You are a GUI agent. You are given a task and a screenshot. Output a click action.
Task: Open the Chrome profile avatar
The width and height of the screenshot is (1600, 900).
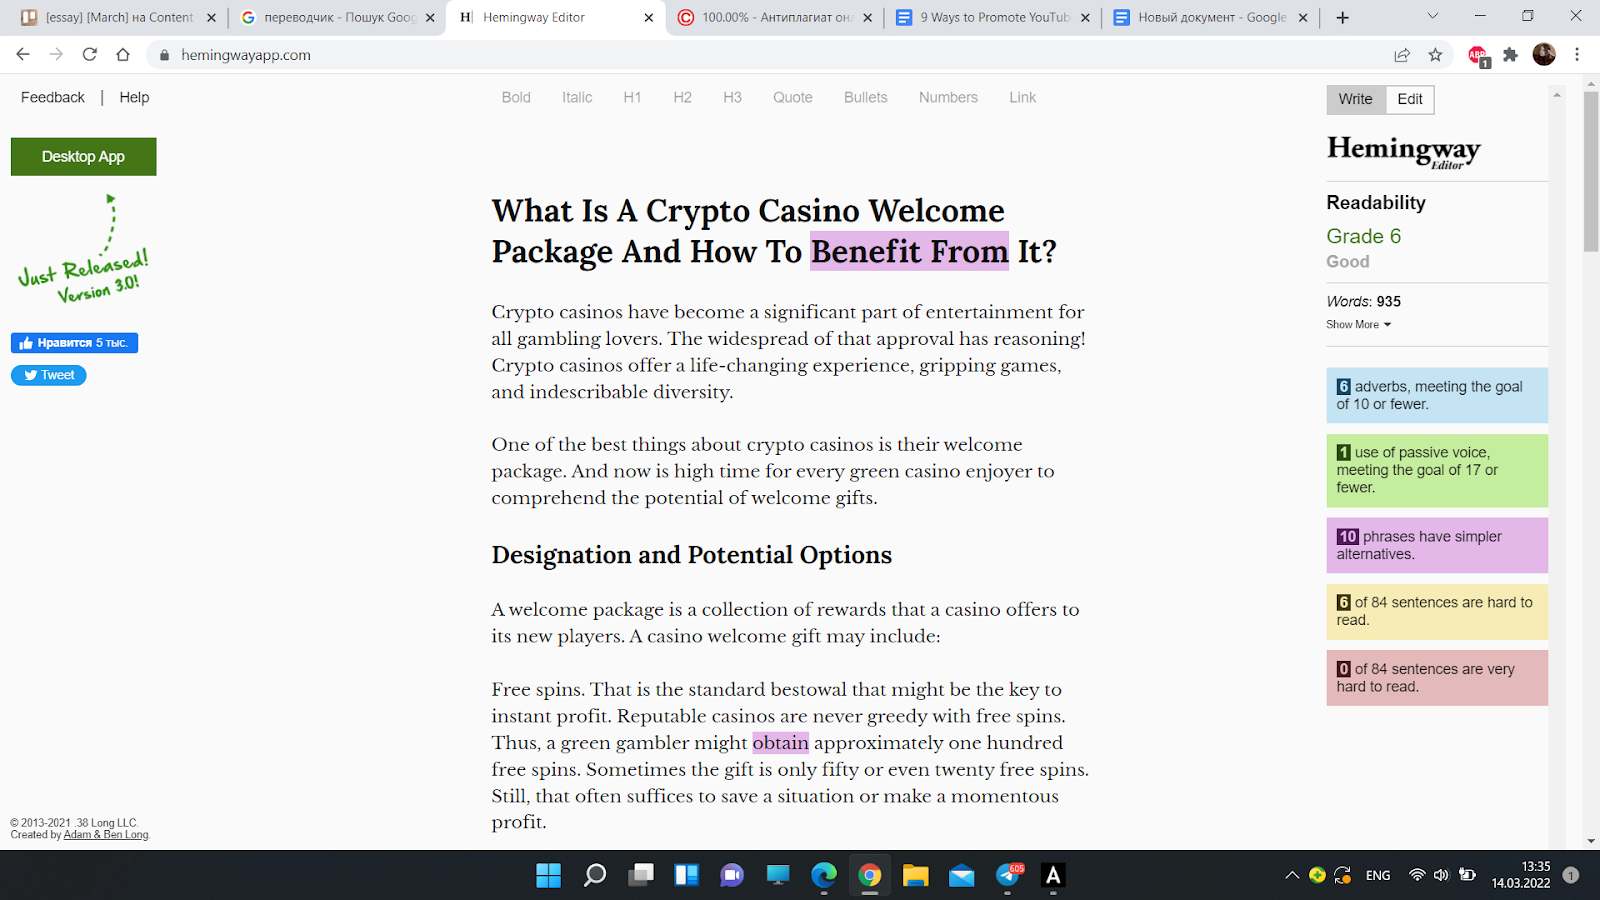point(1544,55)
